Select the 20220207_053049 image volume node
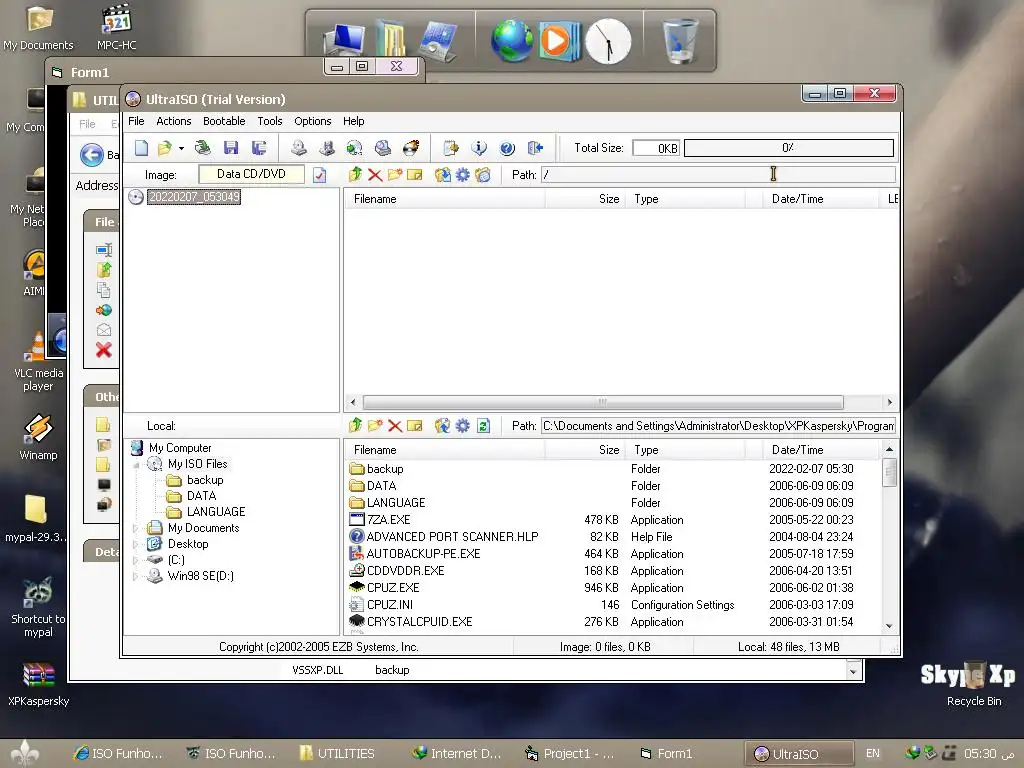Viewport: 1024px width, 768px height. 194,197
